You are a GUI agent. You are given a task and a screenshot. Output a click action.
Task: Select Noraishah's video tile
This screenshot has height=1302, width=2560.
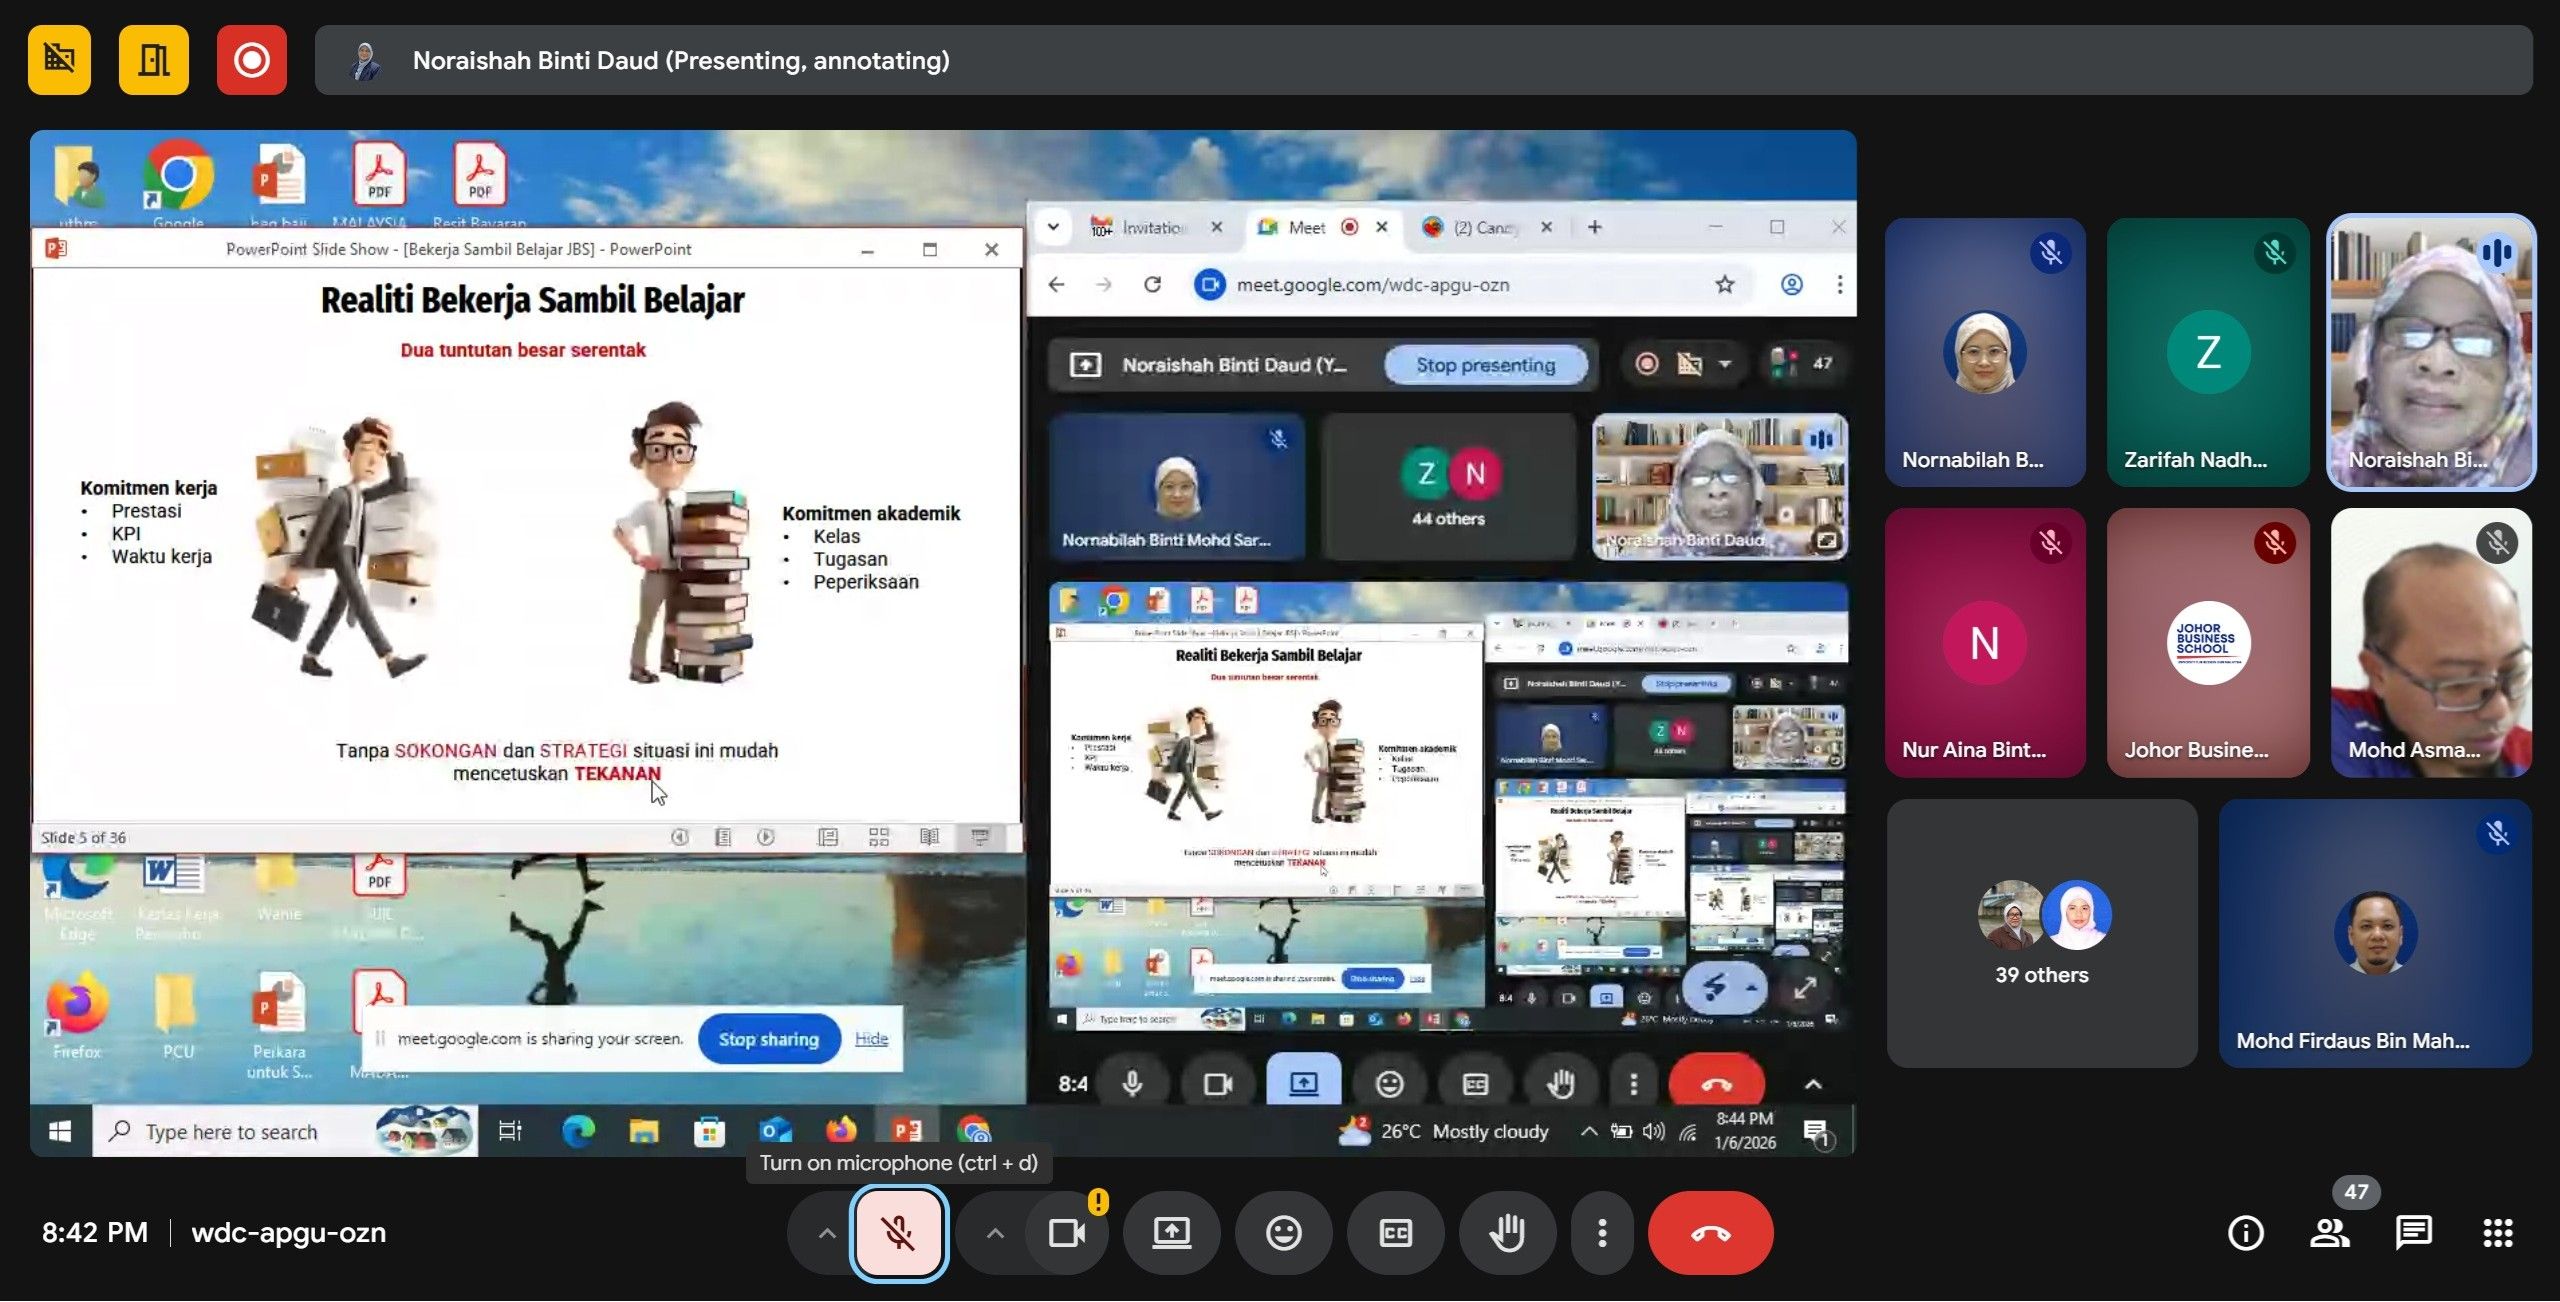coord(2431,352)
